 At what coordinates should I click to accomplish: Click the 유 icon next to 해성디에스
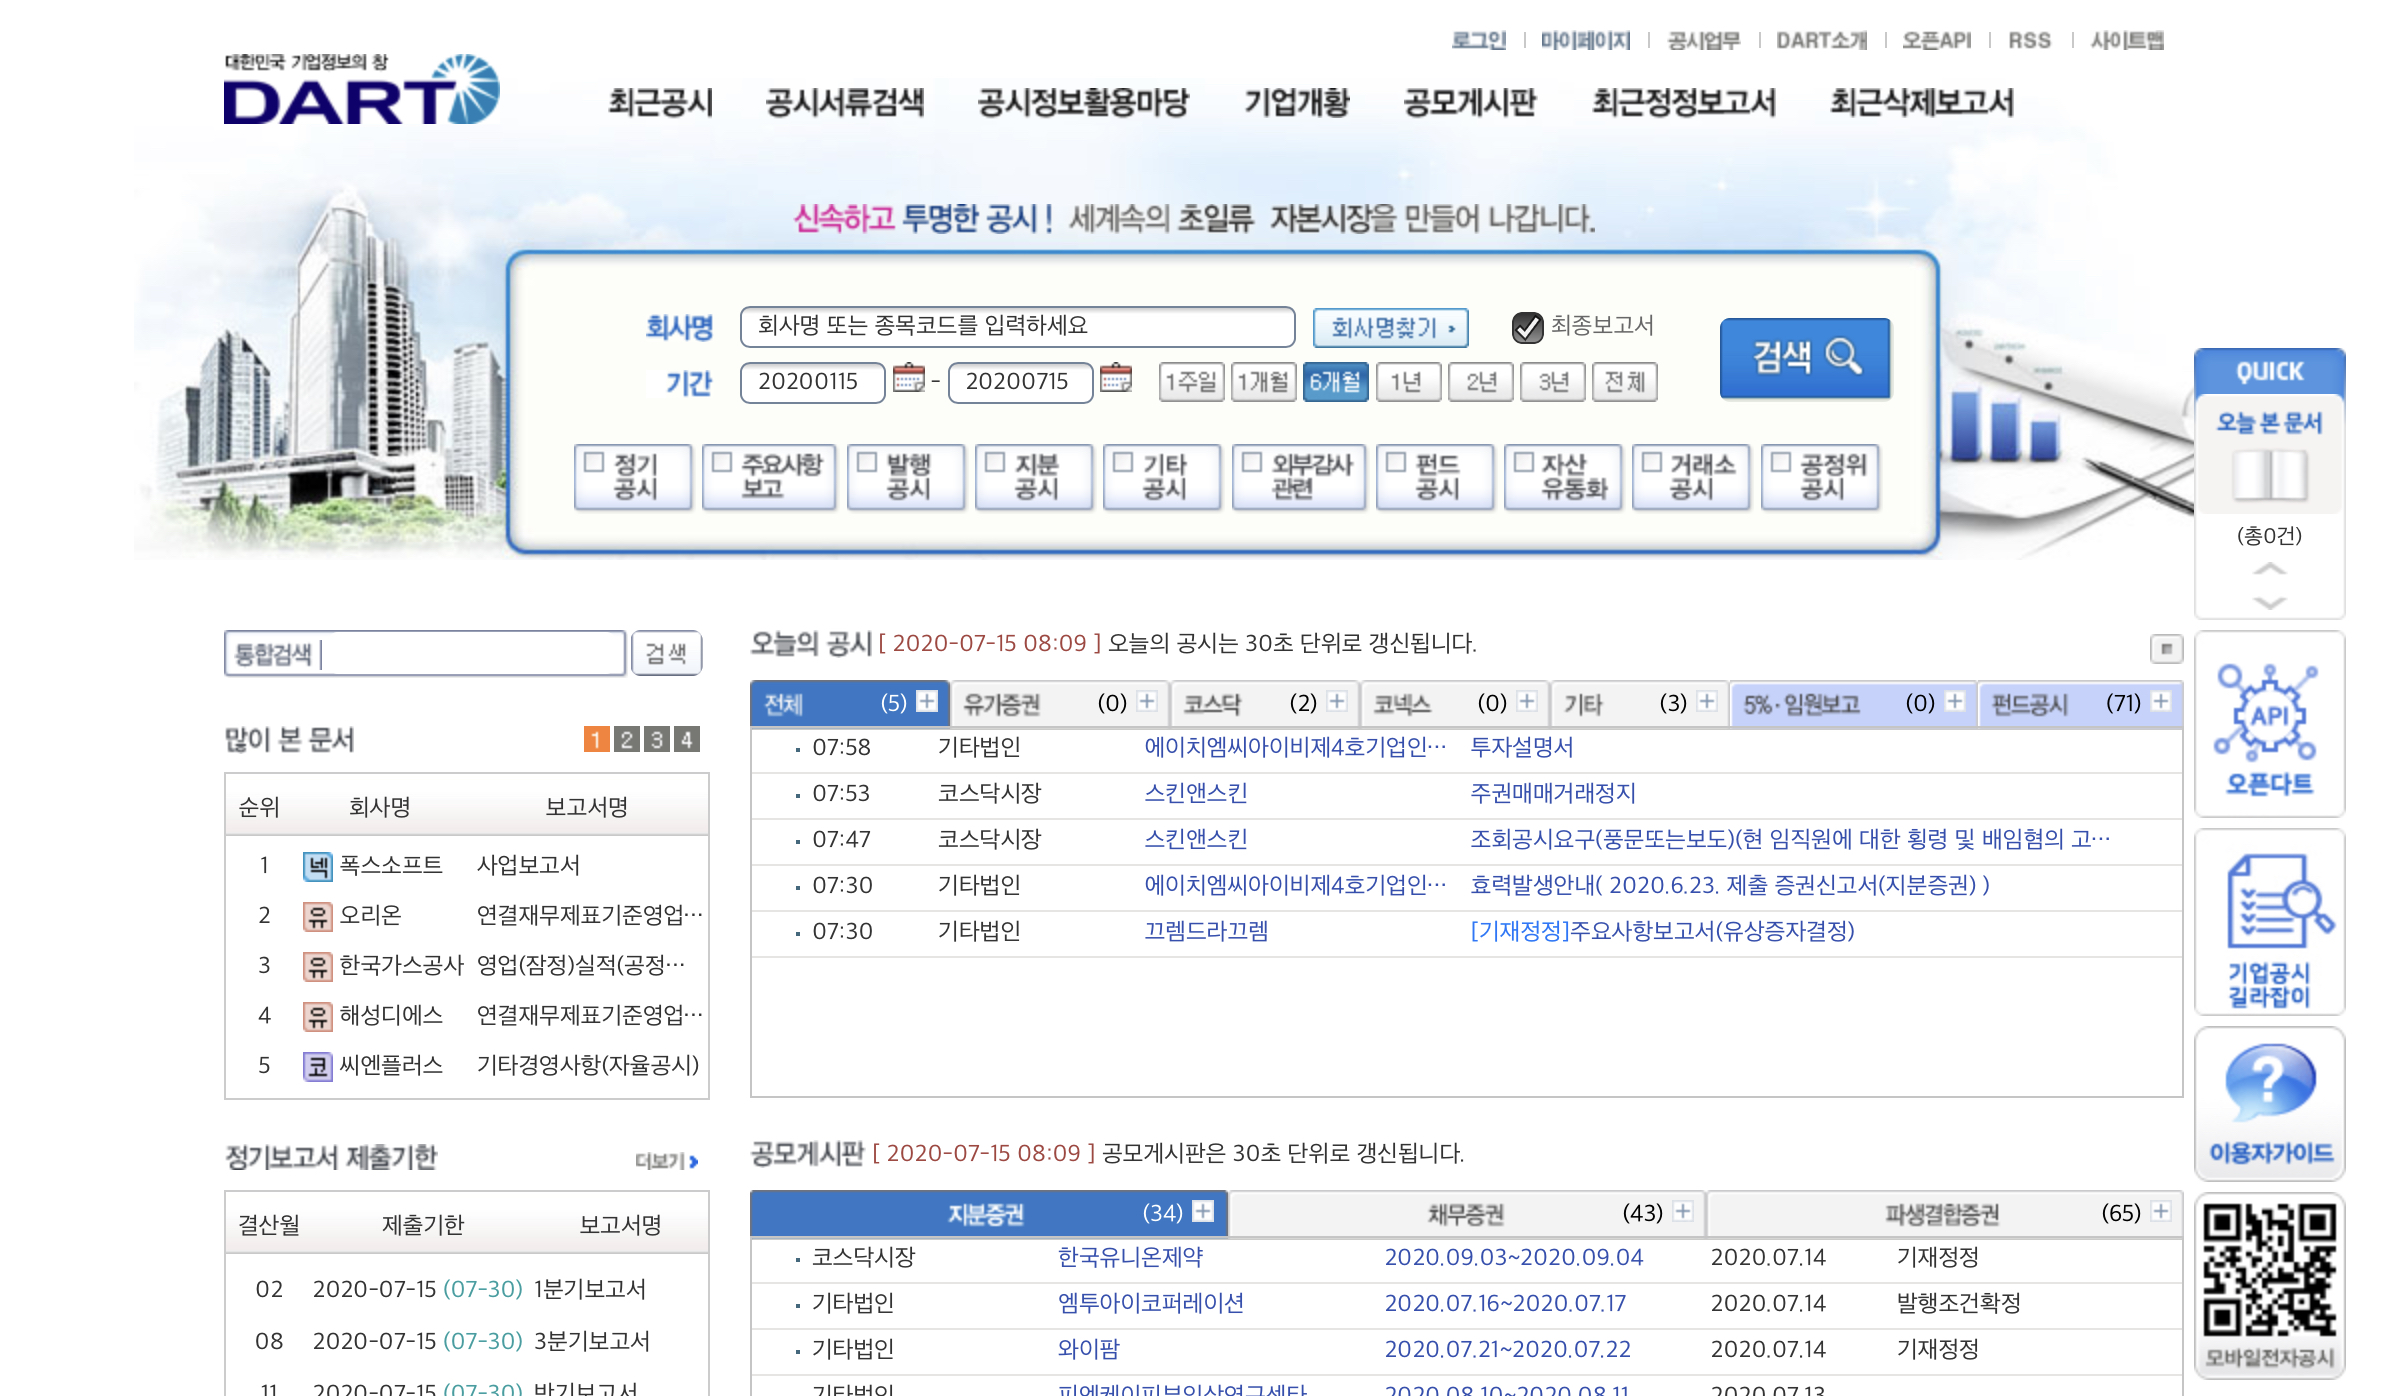(x=317, y=1016)
